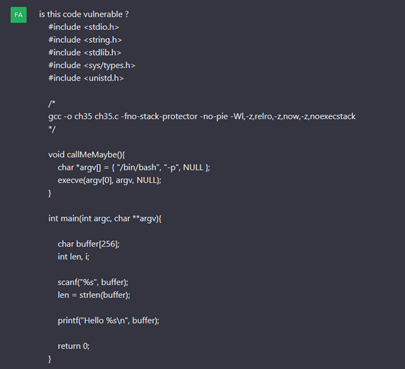Click the void callMeMaybe() function declaration
The image size is (405, 369).
click(87, 155)
